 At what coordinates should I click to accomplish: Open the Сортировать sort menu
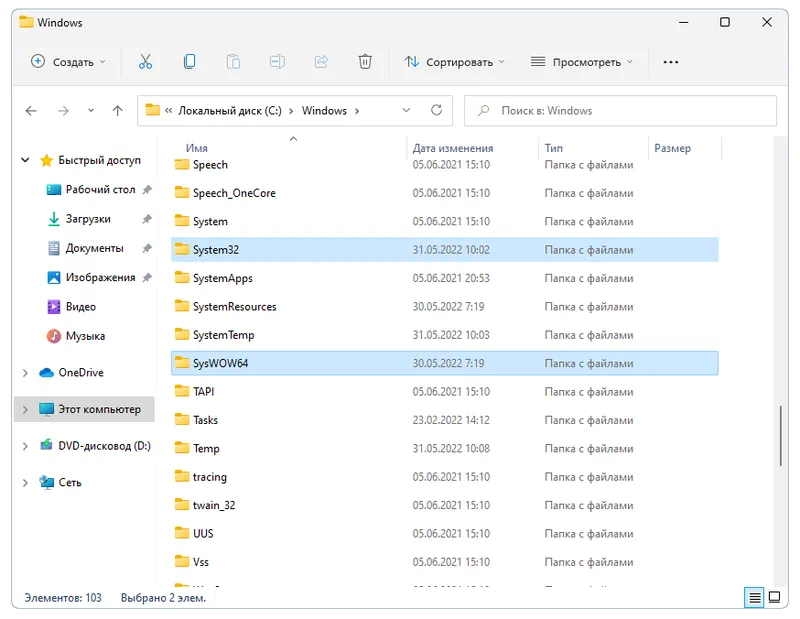pos(454,62)
